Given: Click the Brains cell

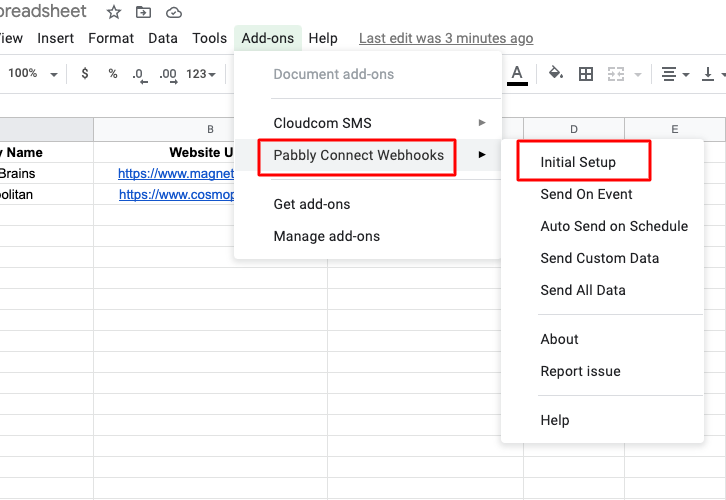Looking at the screenshot, I should coord(46,173).
